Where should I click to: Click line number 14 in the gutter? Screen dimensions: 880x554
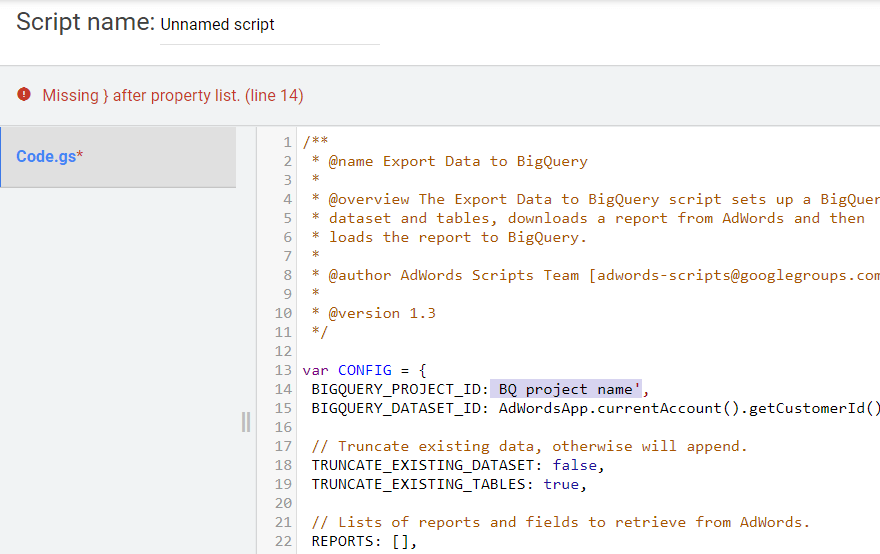pyautogui.click(x=283, y=389)
